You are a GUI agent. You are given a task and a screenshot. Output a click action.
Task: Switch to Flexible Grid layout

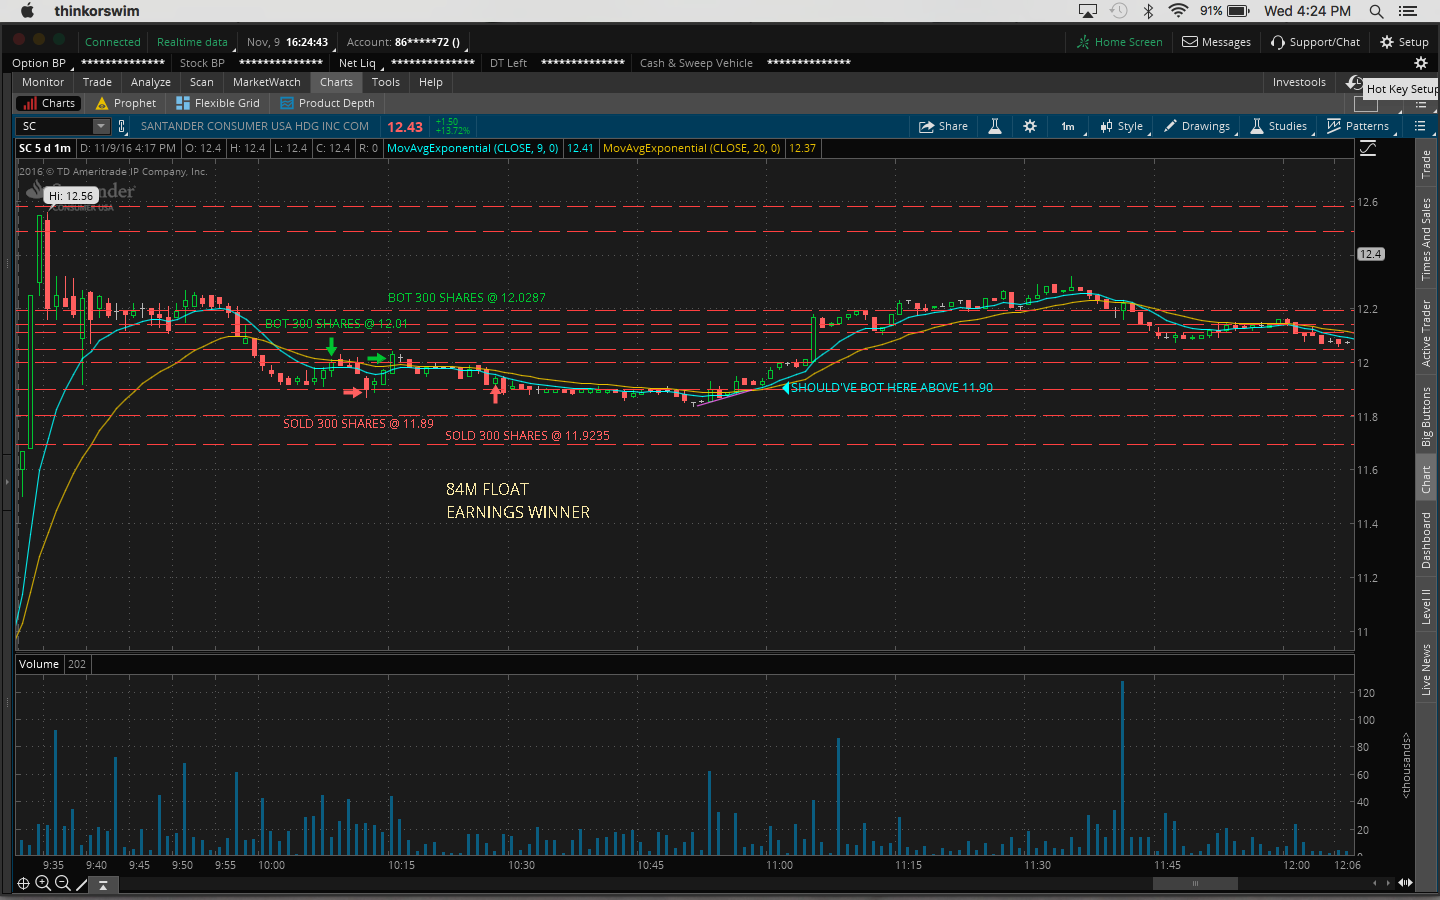pyautogui.click(x=218, y=103)
